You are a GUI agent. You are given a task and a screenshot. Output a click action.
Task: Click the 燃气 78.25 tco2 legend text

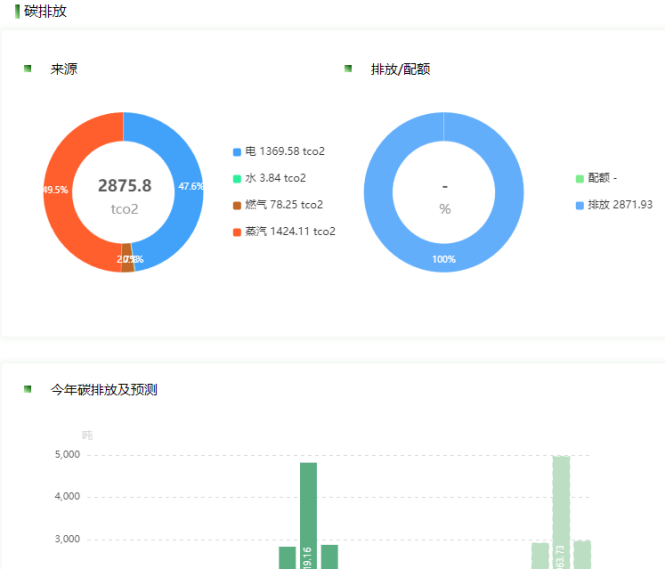tap(284, 205)
